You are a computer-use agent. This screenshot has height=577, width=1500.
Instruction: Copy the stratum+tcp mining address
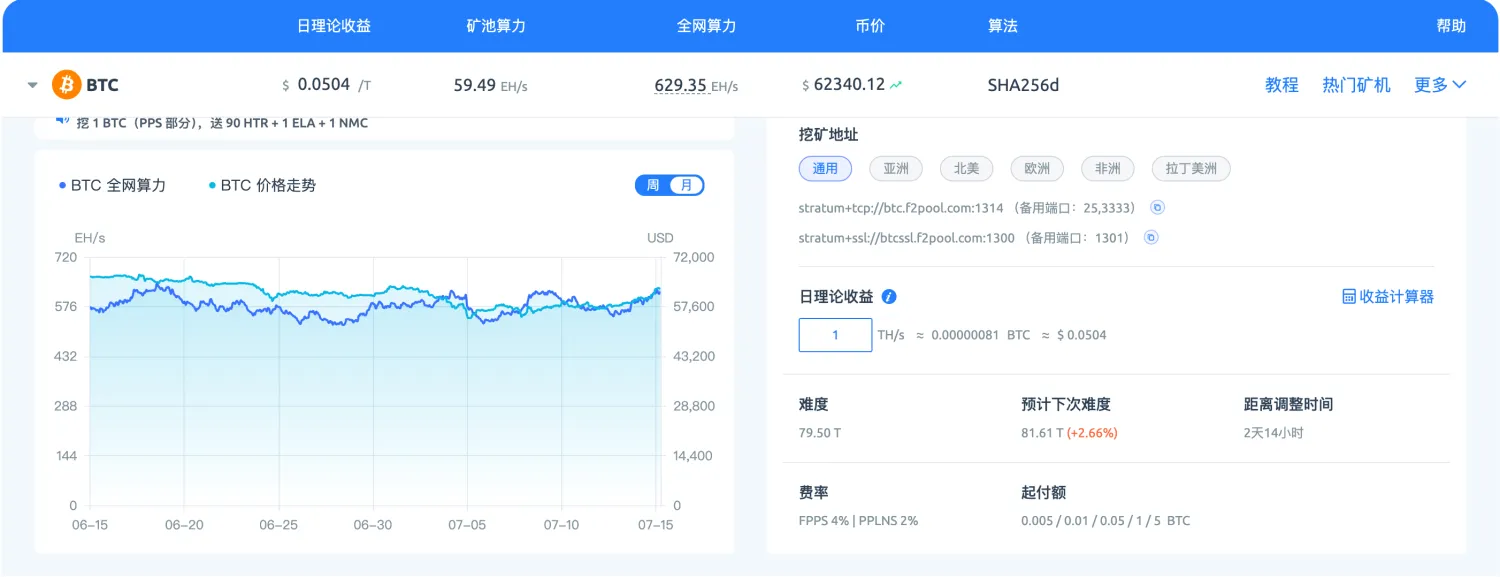pyautogui.click(x=1158, y=207)
